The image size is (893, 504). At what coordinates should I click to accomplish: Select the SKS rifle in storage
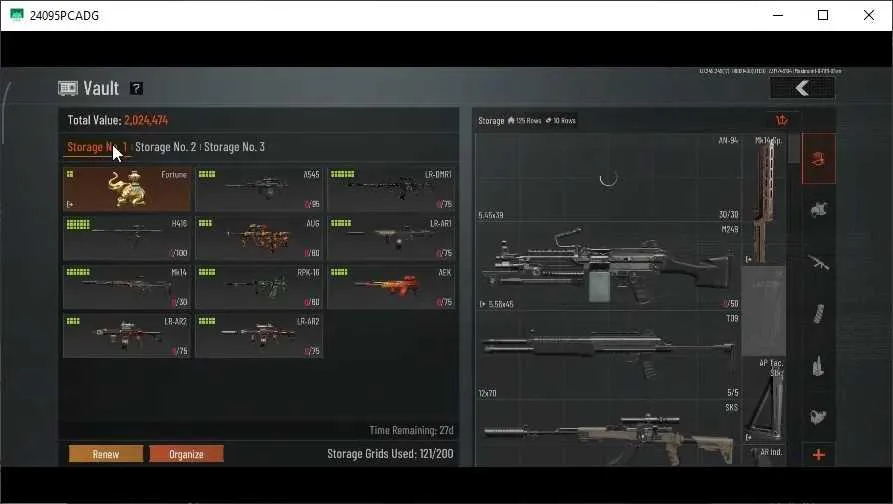pos(608,434)
